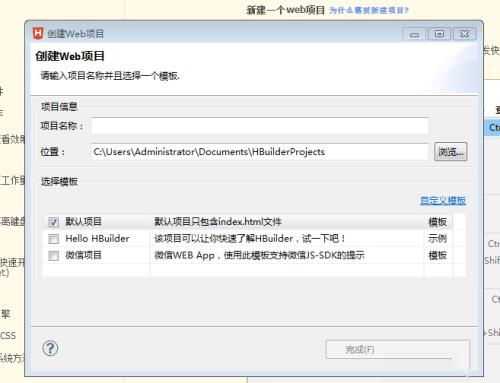Click the HBuilder logo in title bar
This screenshot has height=383, width=500.
pos(38,33)
